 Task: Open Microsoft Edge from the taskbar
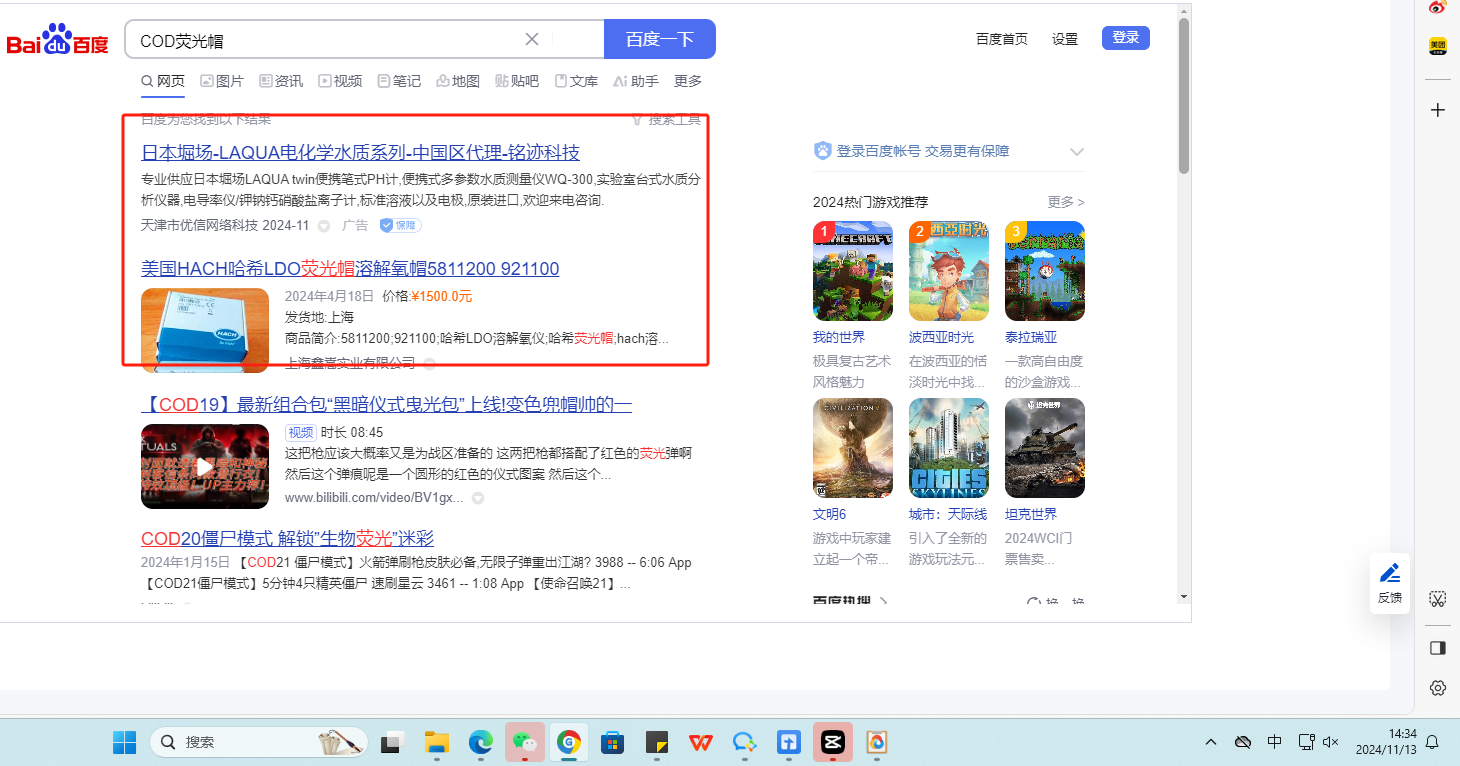481,742
